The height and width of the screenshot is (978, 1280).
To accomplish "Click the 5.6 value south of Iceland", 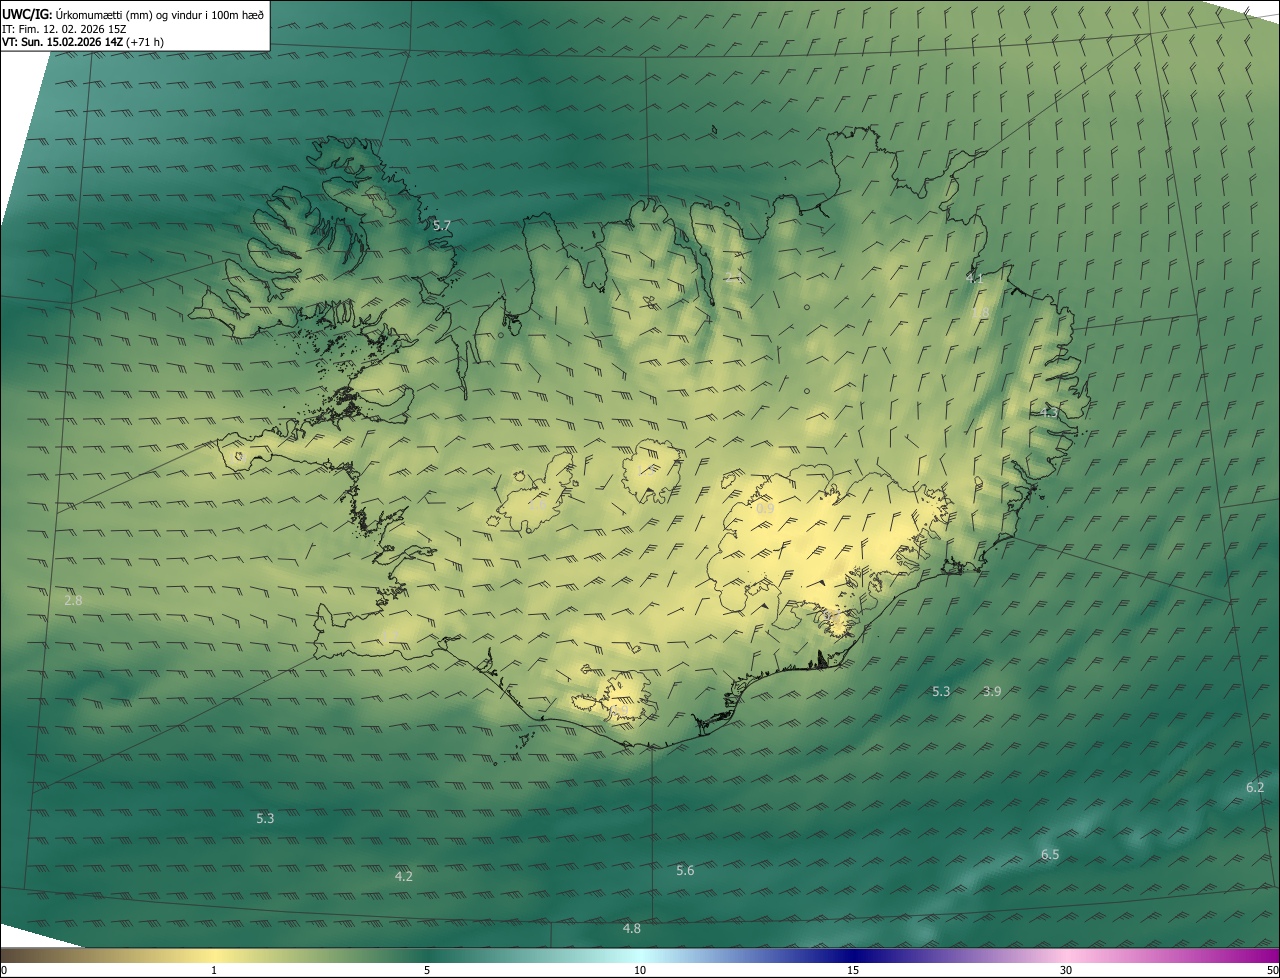I will click(x=685, y=870).
